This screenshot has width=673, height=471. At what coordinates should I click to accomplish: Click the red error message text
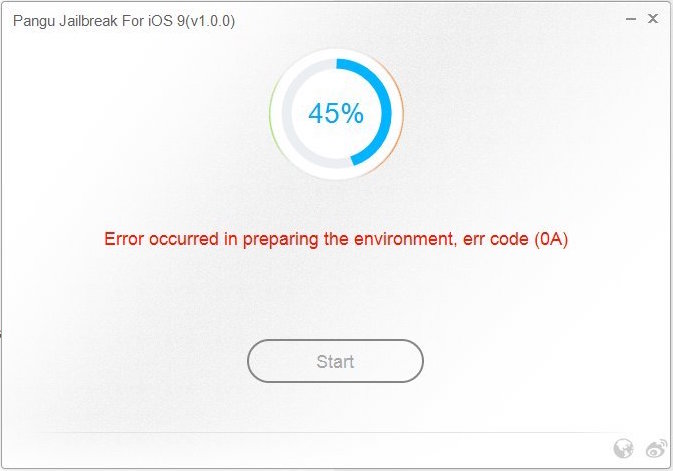click(336, 239)
